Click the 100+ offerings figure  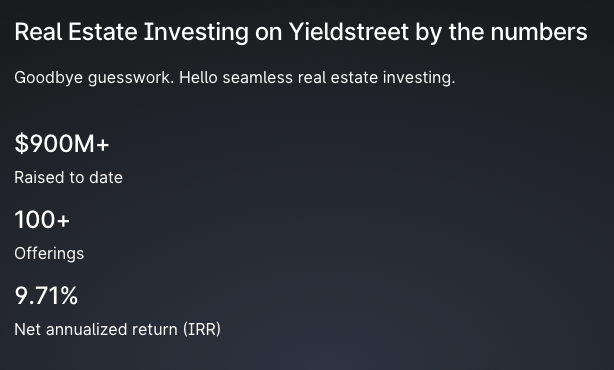click(42, 220)
